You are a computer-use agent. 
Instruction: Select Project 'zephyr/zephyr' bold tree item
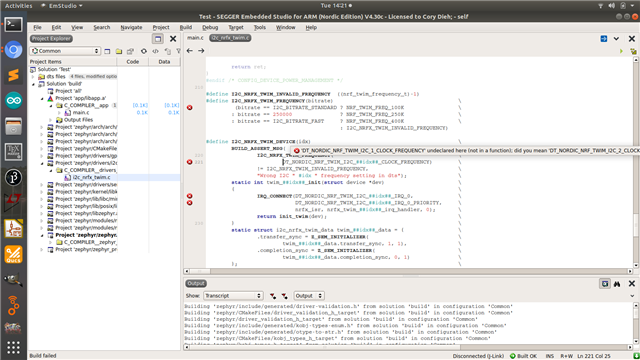[x=86, y=235]
